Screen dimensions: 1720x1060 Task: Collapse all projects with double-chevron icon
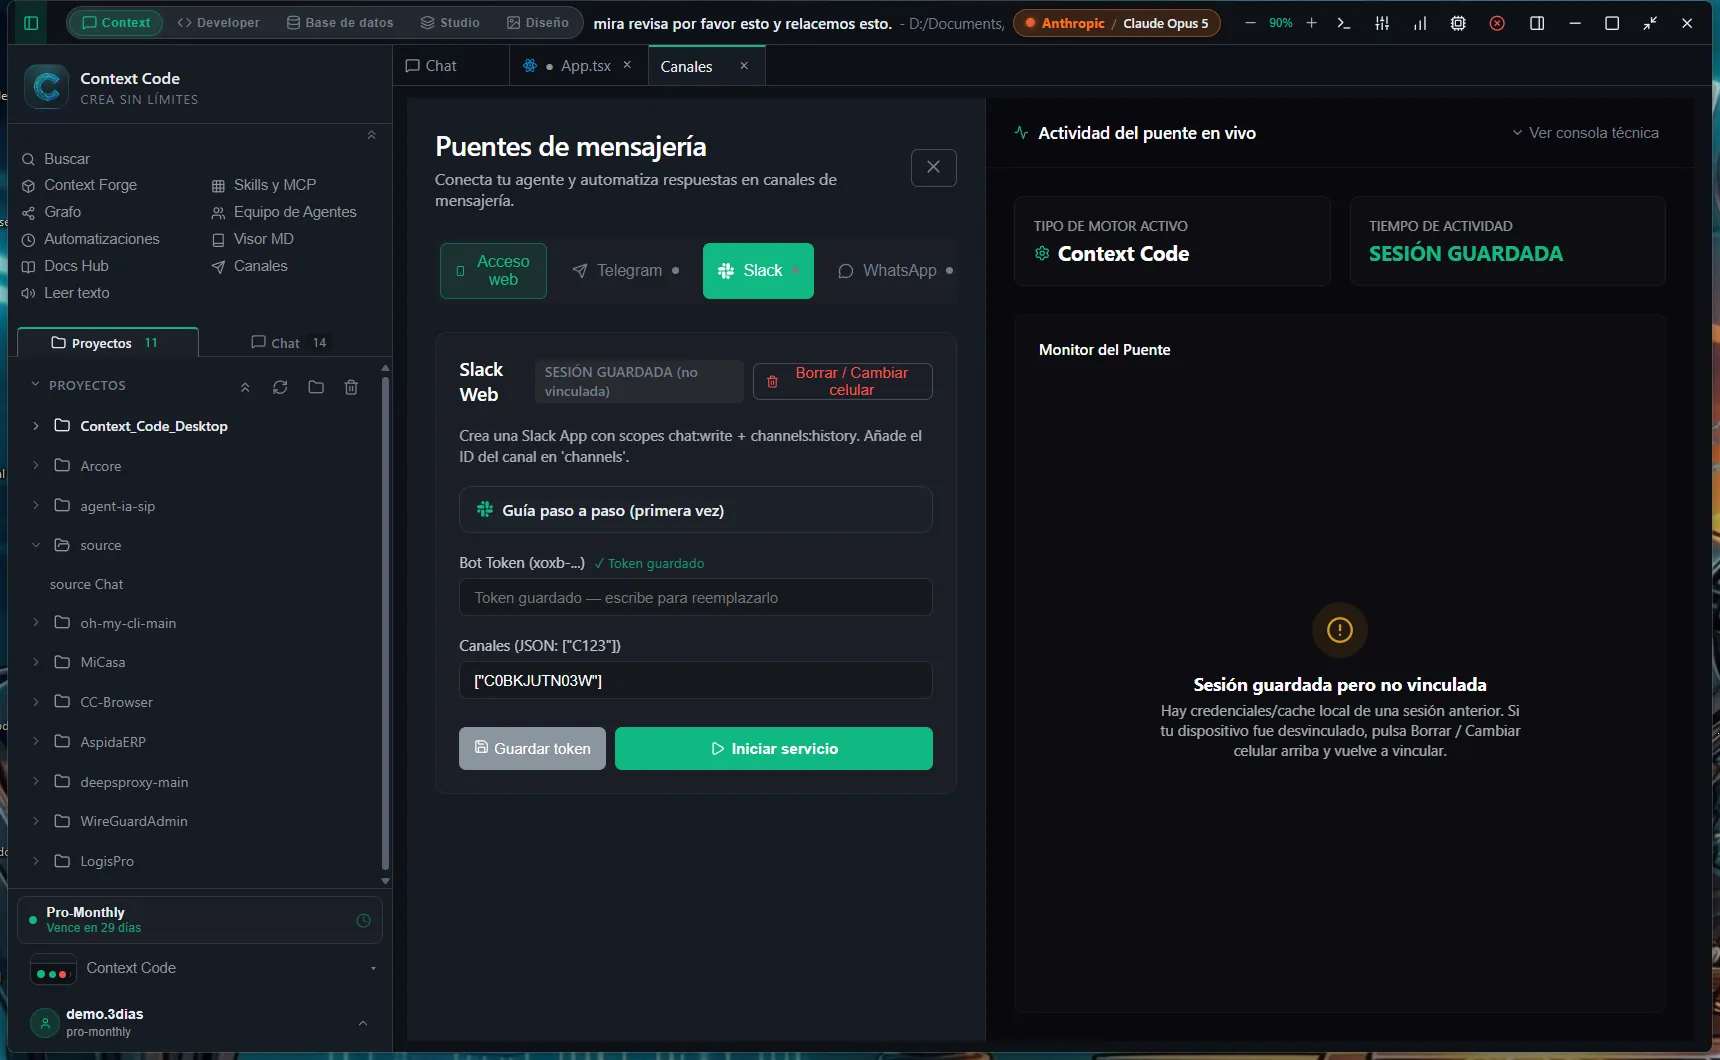coord(245,387)
